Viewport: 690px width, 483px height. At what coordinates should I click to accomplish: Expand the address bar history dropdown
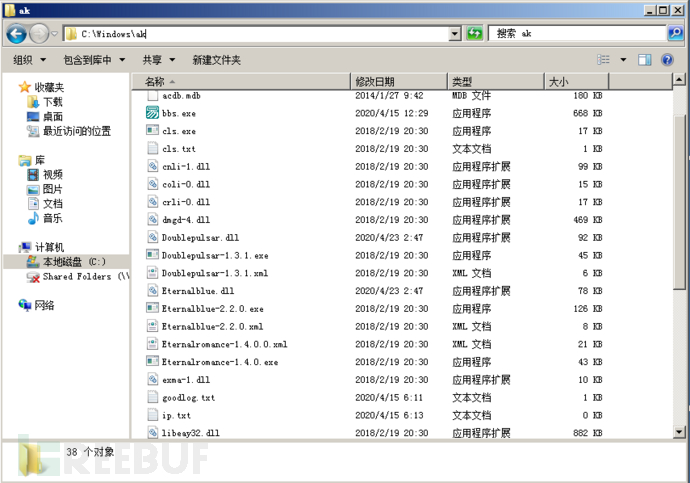point(455,34)
